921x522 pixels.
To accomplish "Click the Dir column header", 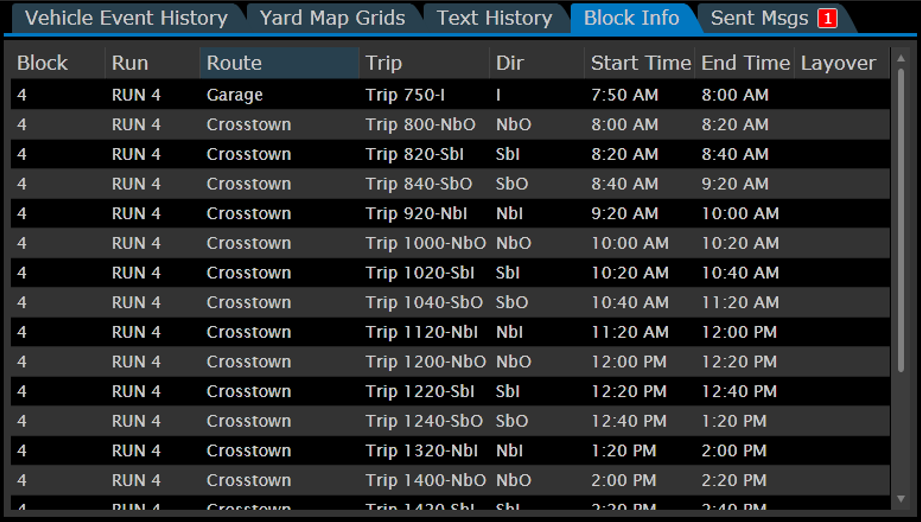I will (x=535, y=63).
